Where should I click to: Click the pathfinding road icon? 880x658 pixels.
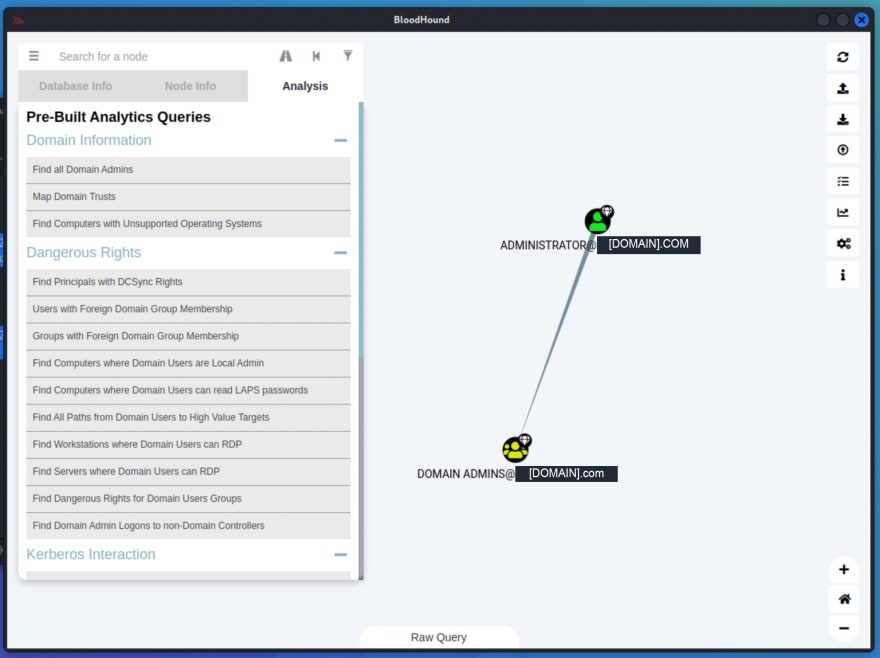(x=286, y=56)
